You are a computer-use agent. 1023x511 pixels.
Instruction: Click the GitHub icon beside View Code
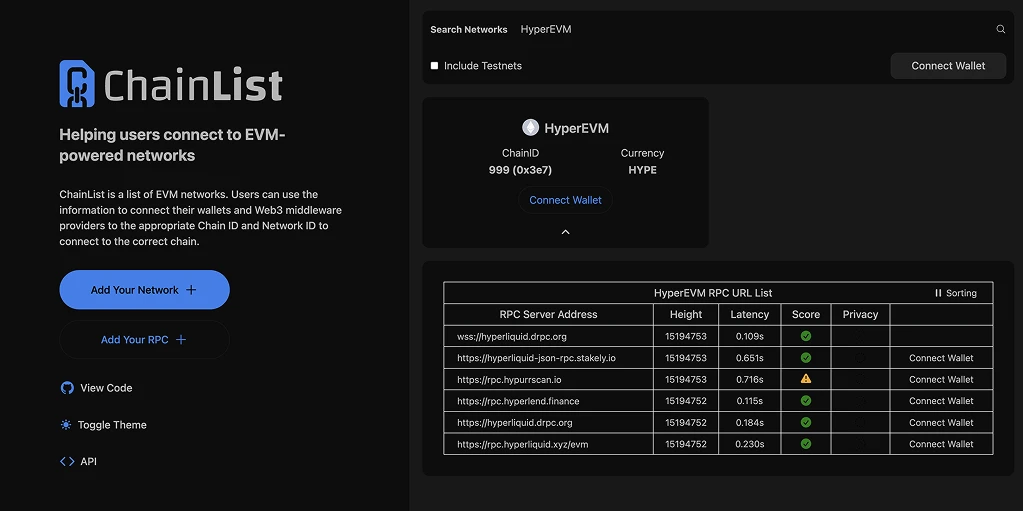coord(67,388)
